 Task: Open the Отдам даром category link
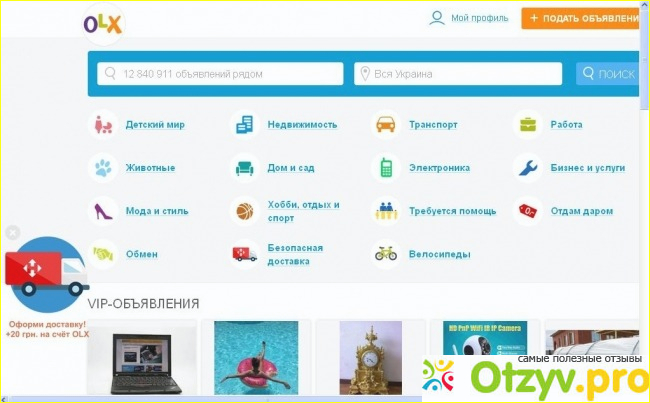(581, 211)
